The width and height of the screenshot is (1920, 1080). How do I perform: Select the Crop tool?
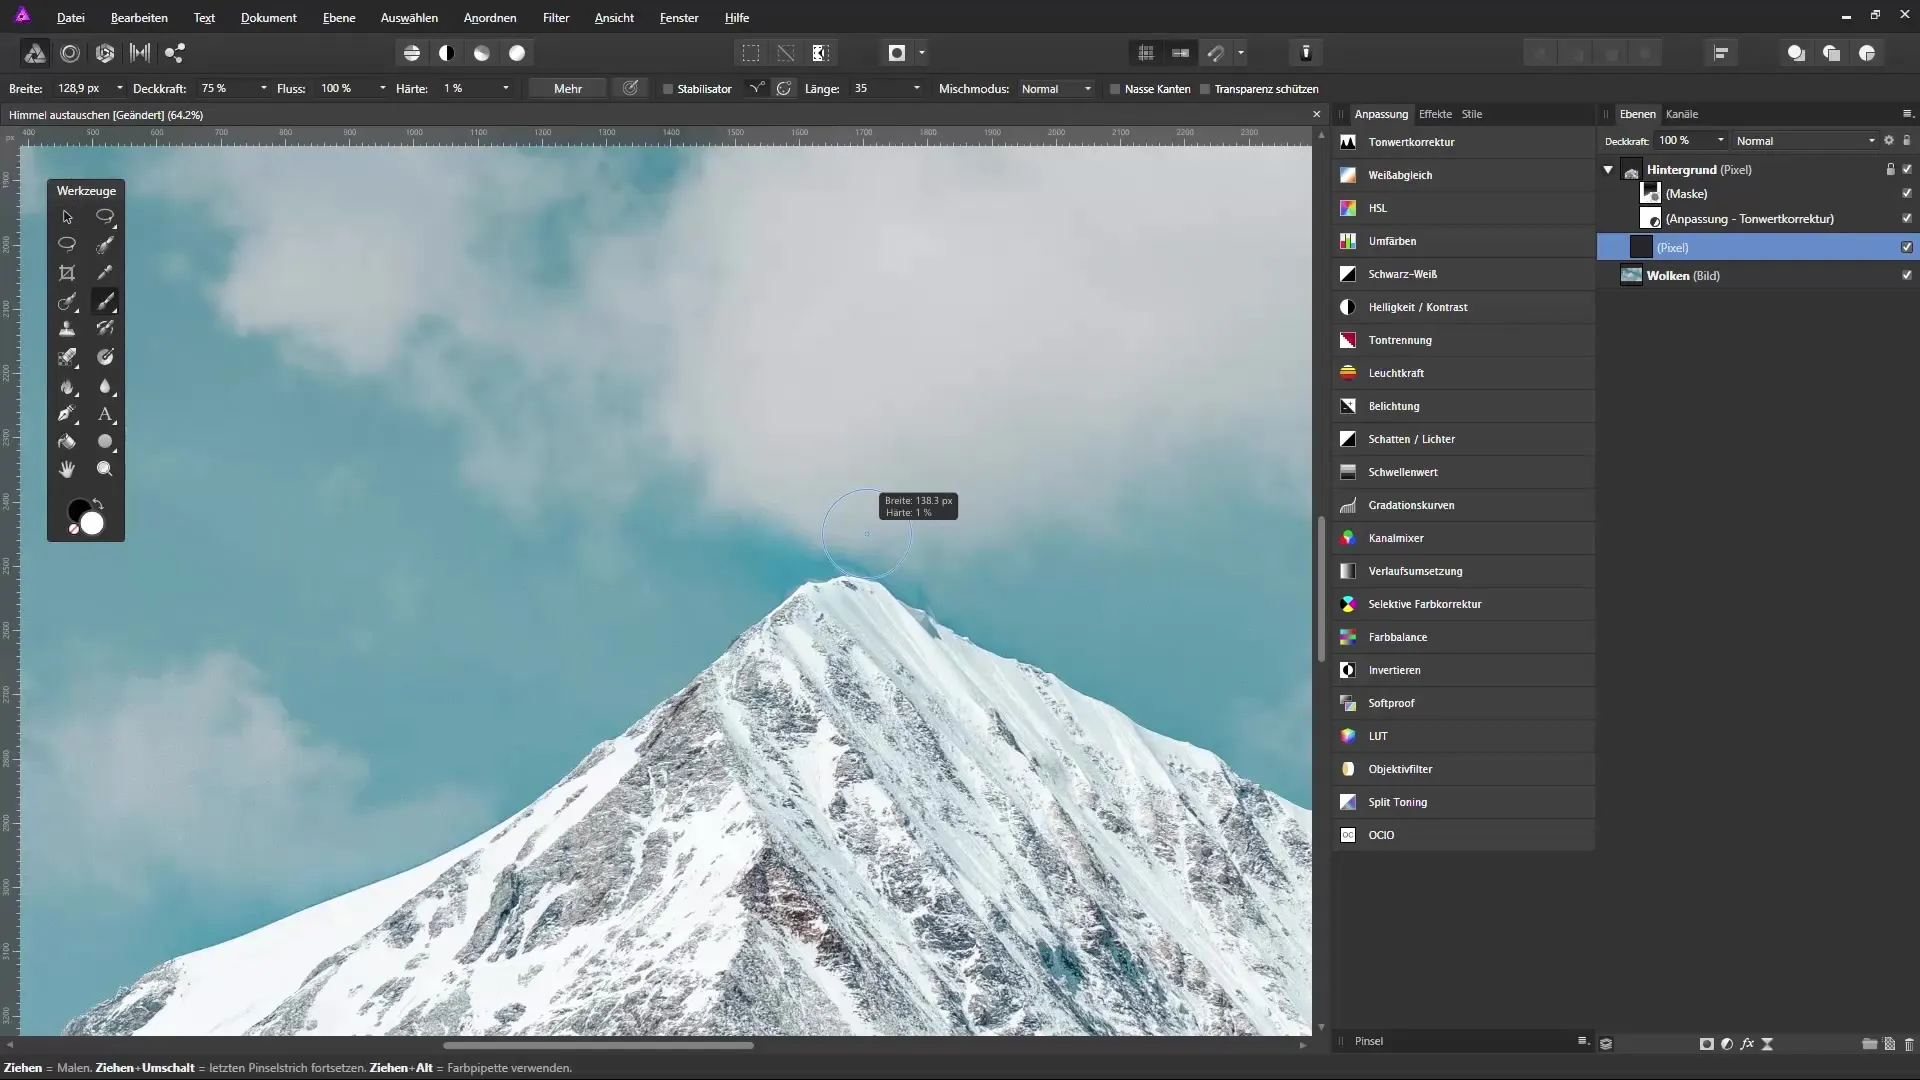pos(67,273)
